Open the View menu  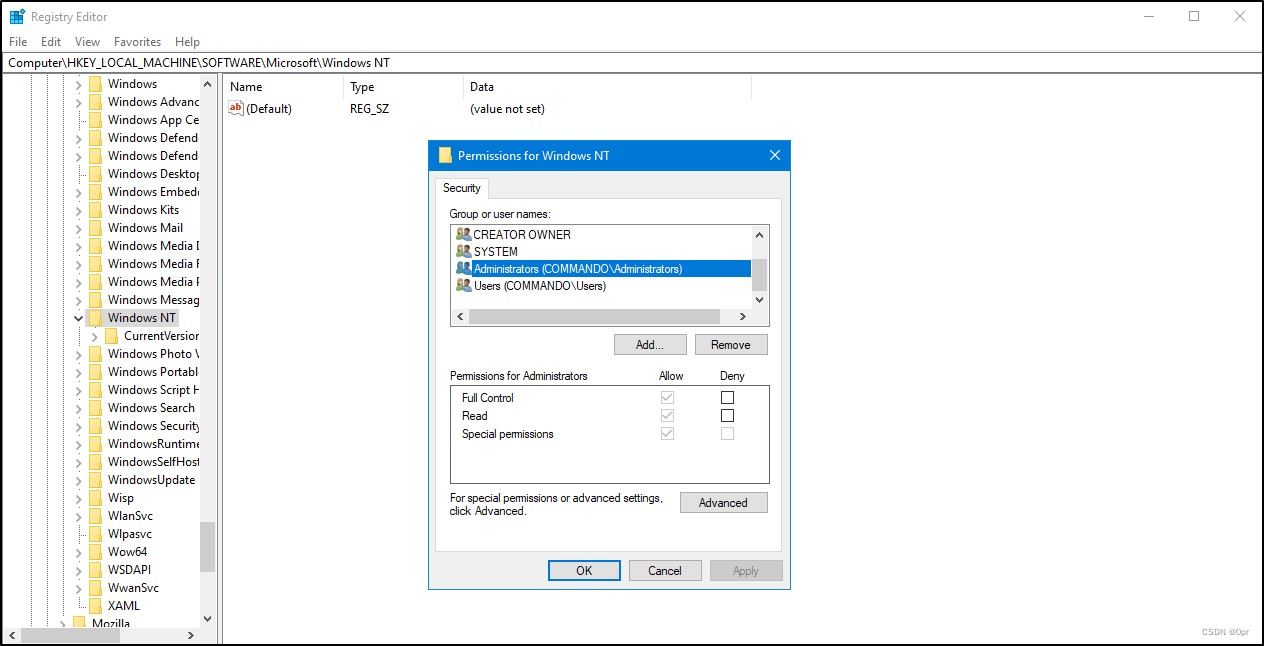(88, 42)
